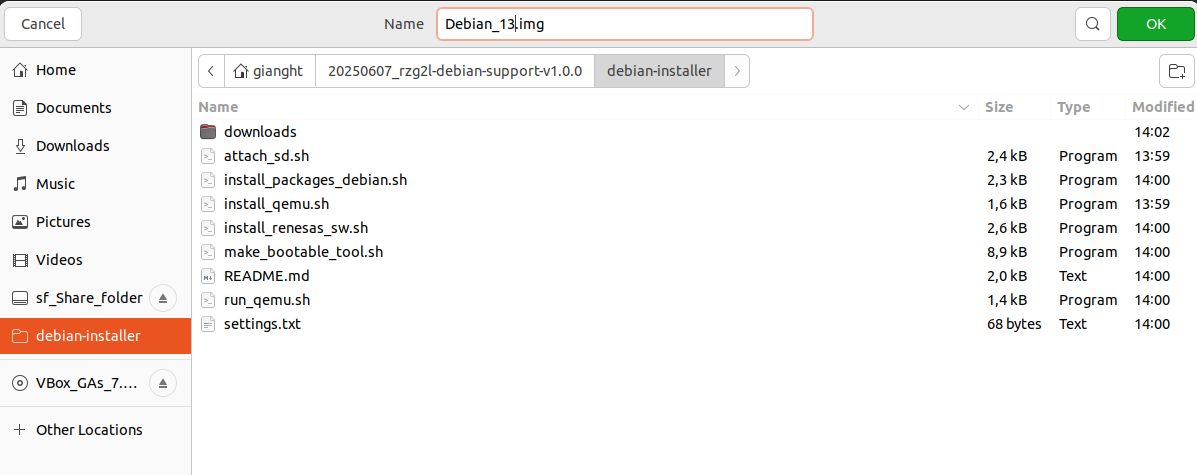The image size is (1197, 475).
Task: Confirm with the green OK button
Action: pos(1156,24)
